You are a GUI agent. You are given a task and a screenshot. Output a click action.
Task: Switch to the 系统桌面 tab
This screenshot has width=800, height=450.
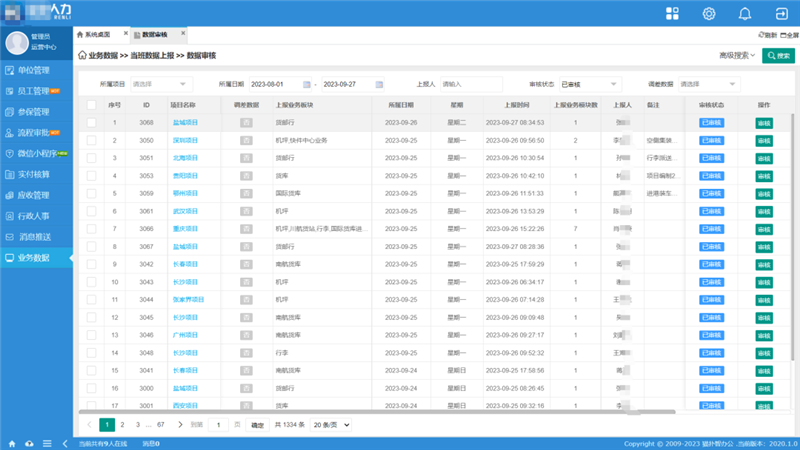[x=97, y=34]
